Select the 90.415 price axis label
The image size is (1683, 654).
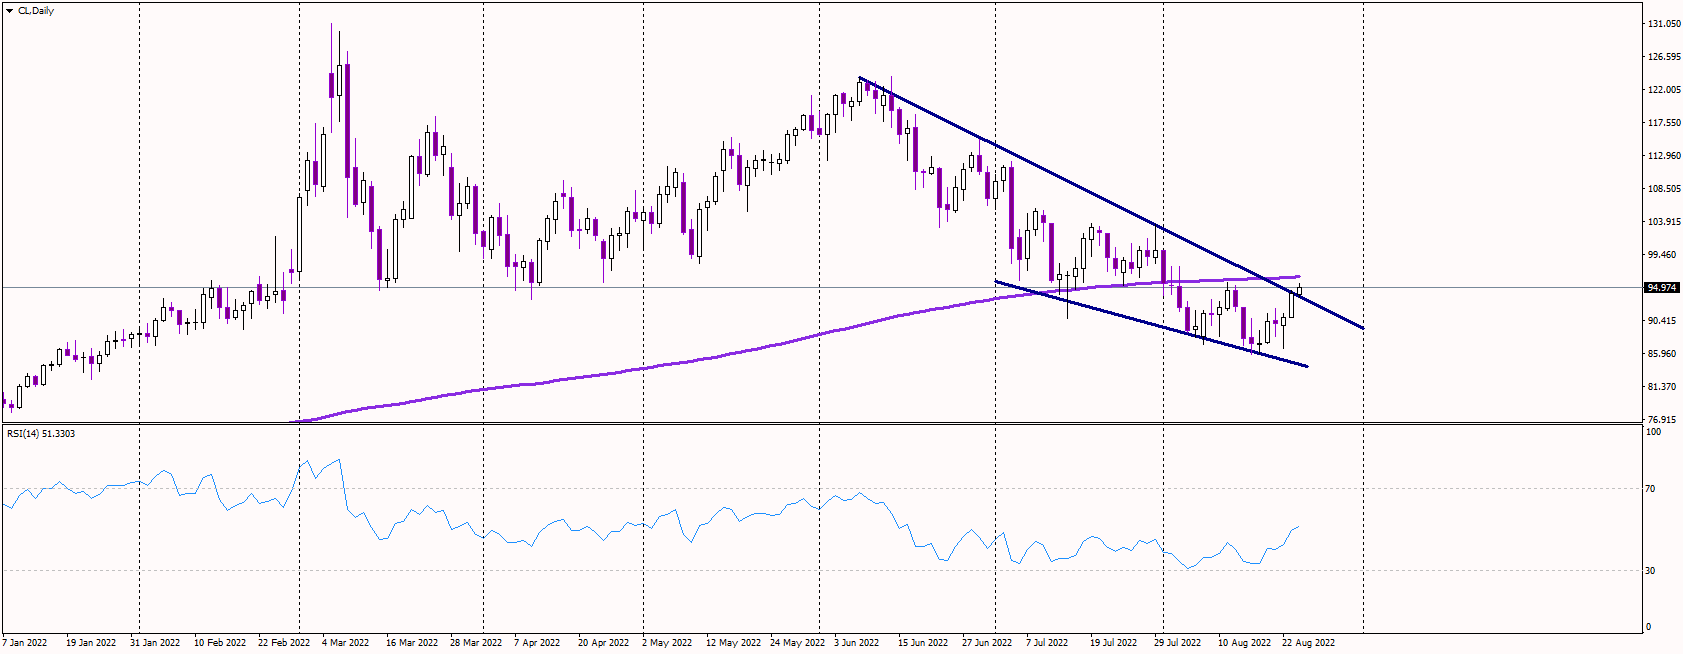[1662, 321]
